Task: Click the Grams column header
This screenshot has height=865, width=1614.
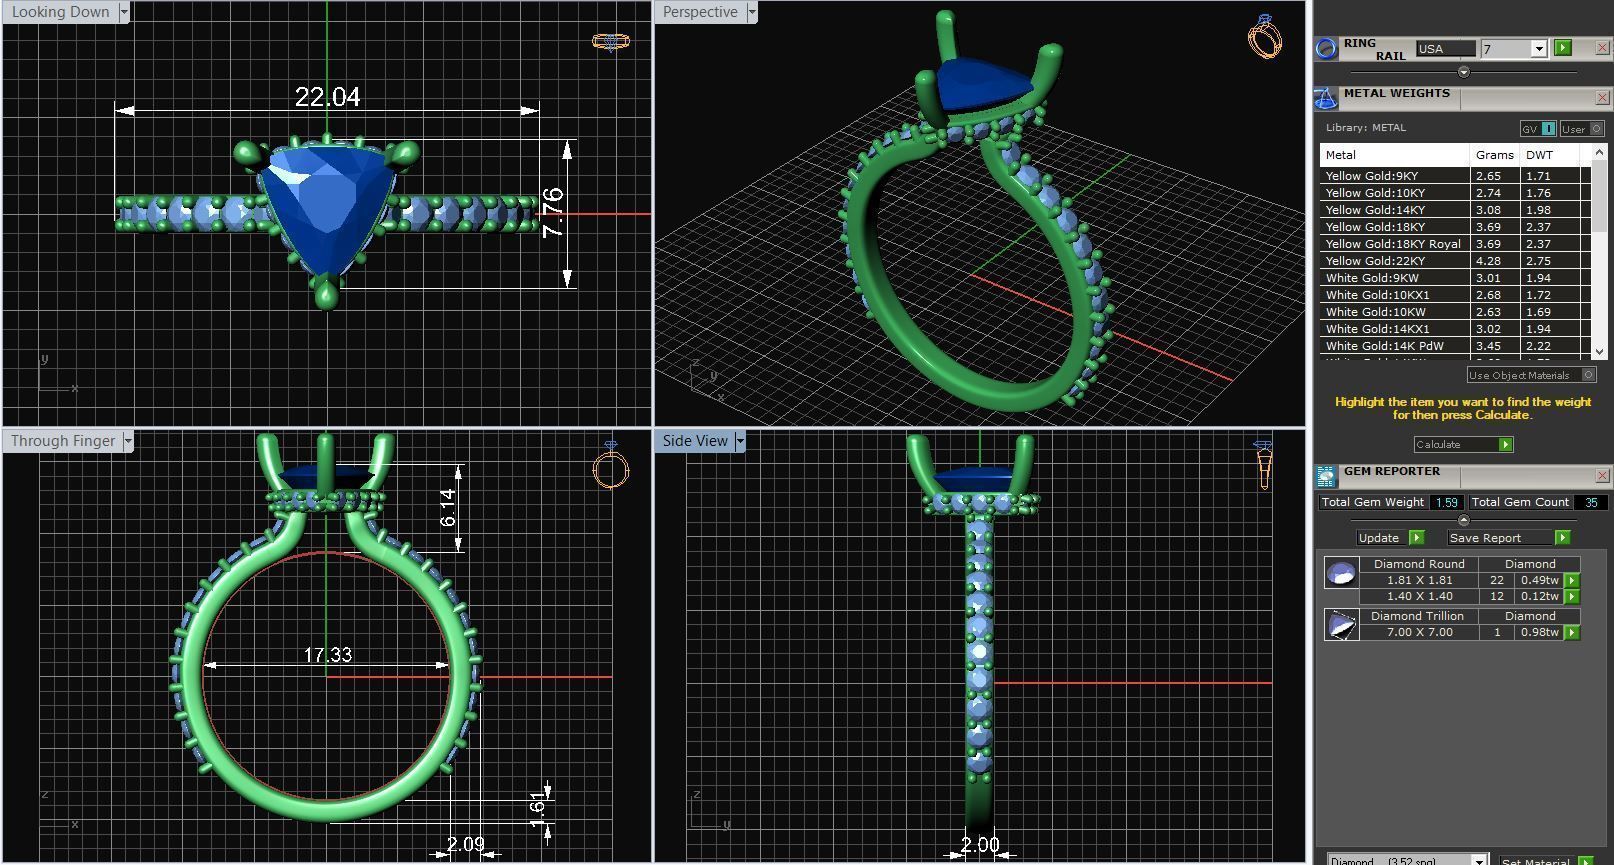Action: pos(1494,154)
